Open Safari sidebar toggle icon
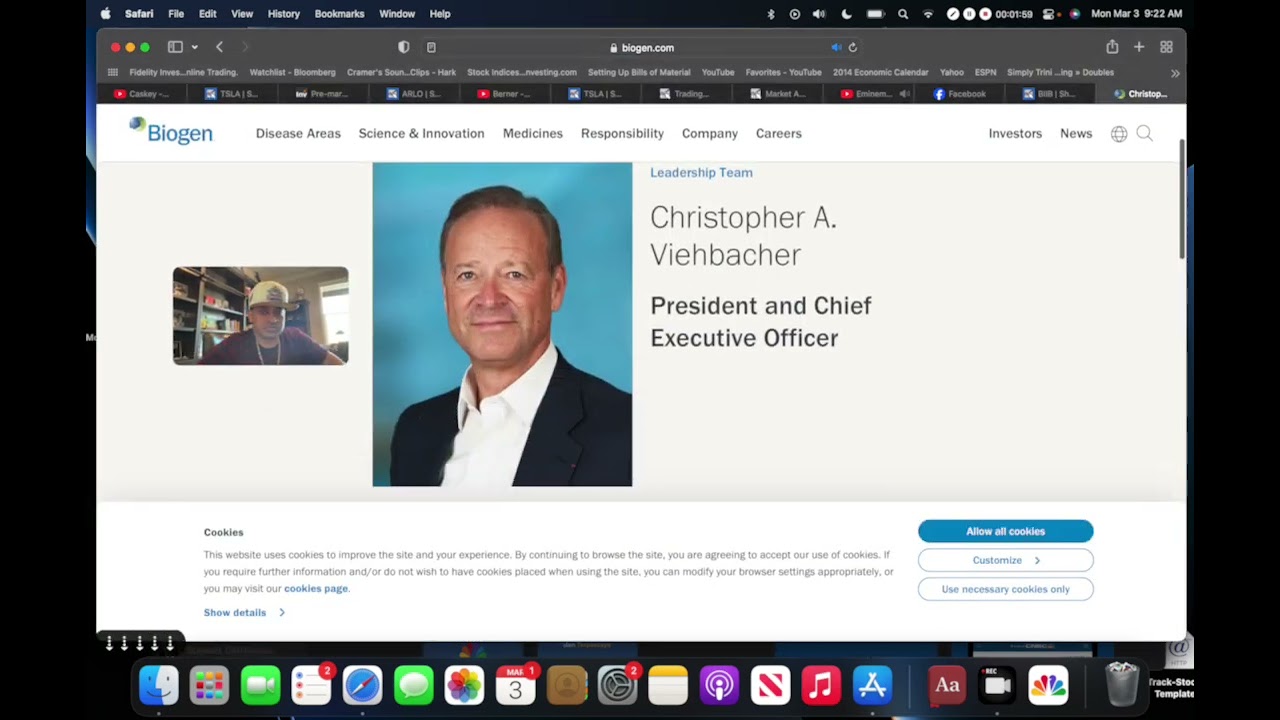Image resolution: width=1280 pixels, height=720 pixels. (175, 47)
